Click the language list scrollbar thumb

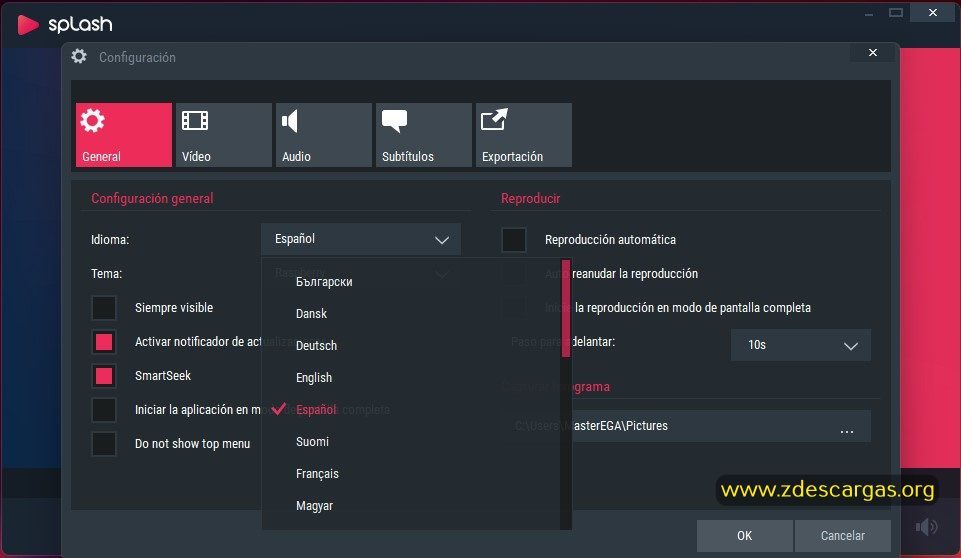pyautogui.click(x=566, y=308)
